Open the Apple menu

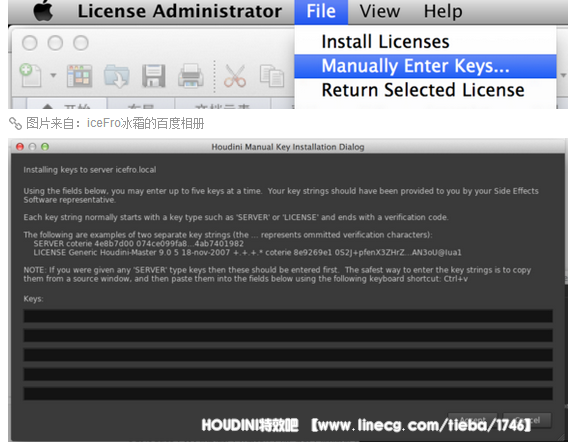point(44,11)
